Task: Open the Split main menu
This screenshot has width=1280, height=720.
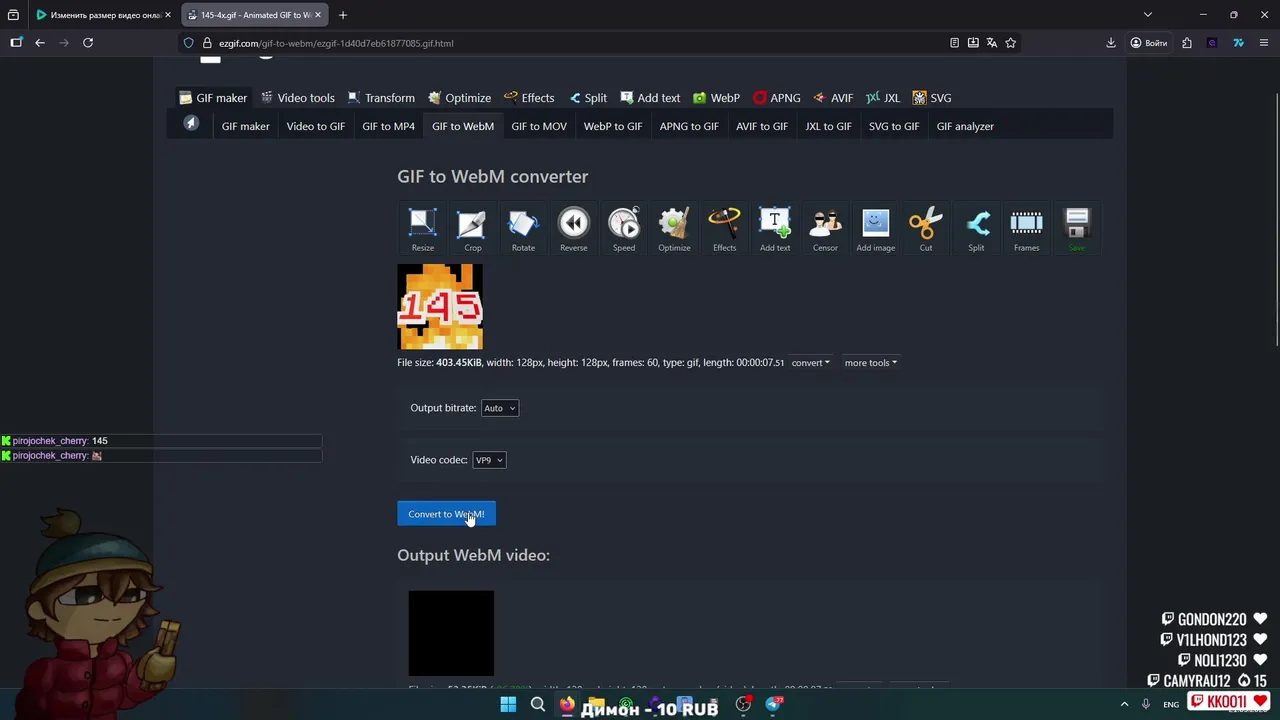Action: coord(588,98)
